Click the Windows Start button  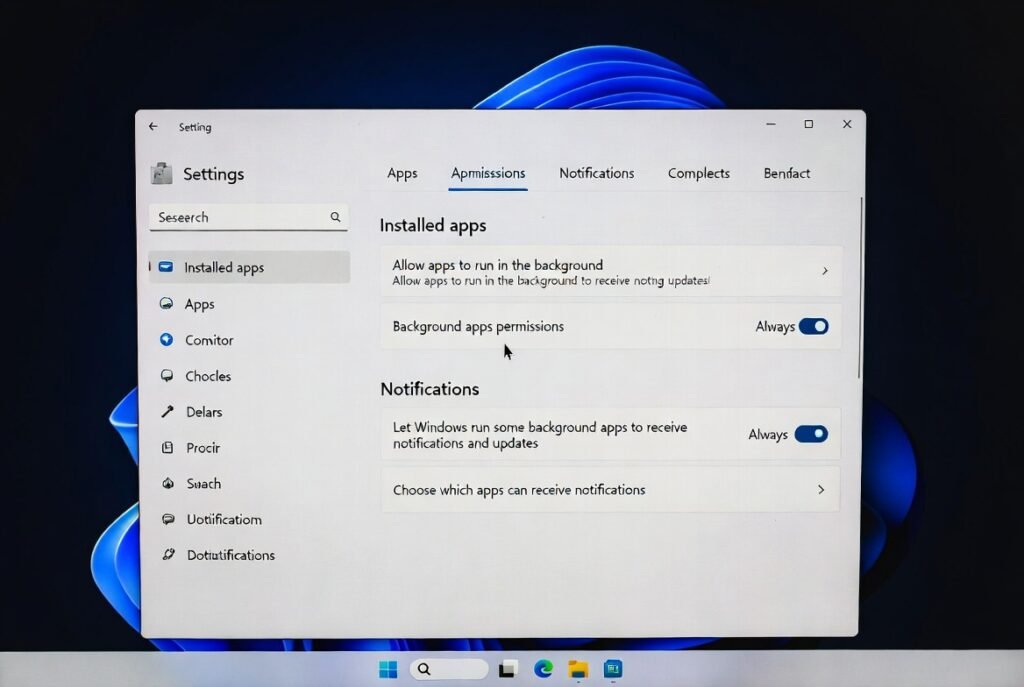click(x=388, y=669)
